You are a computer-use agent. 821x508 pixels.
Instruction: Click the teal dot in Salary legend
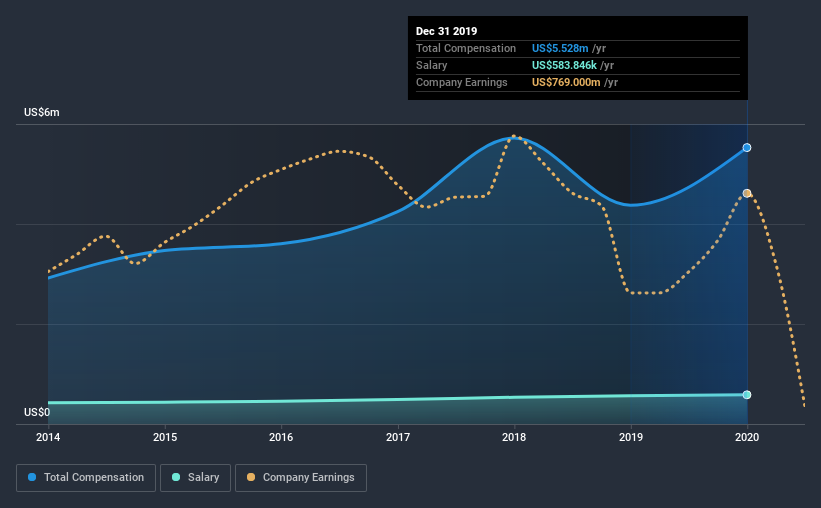pyautogui.click(x=176, y=477)
